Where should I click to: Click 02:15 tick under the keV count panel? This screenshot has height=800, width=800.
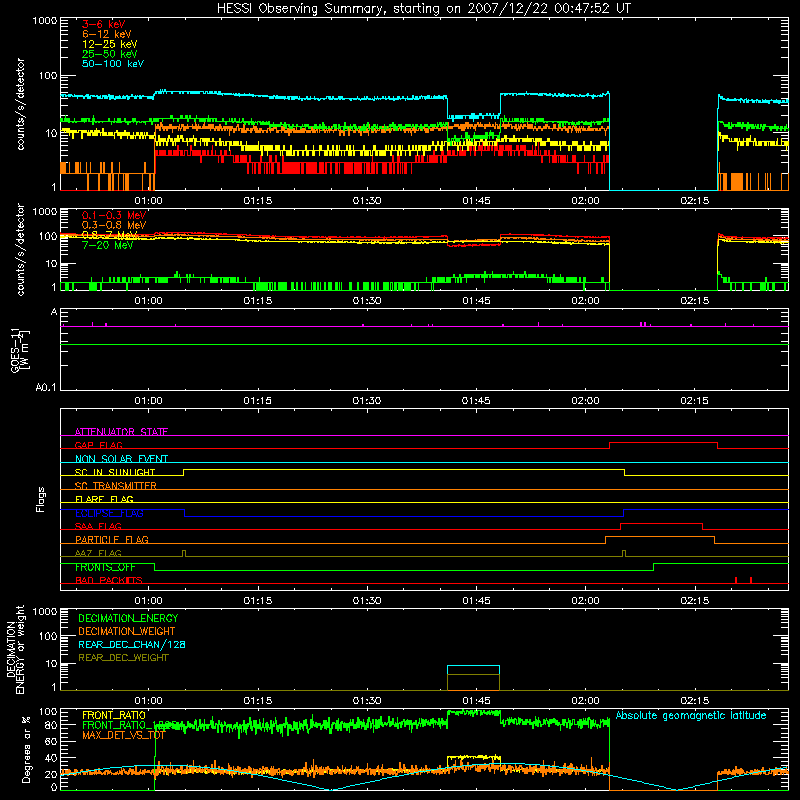pyautogui.click(x=694, y=201)
